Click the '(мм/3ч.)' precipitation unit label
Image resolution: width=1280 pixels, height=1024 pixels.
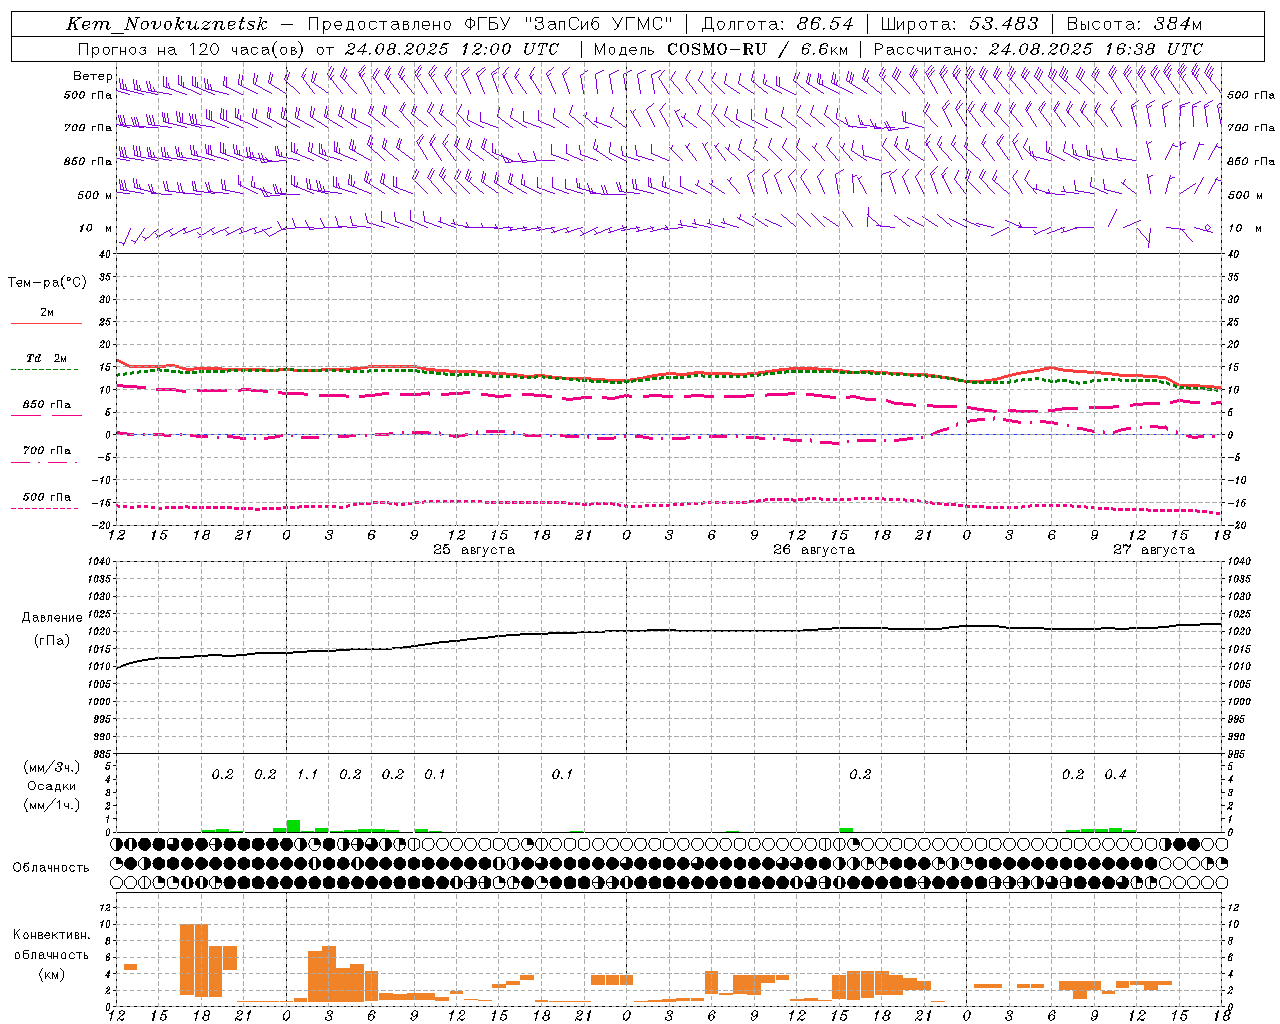pyautogui.click(x=52, y=767)
